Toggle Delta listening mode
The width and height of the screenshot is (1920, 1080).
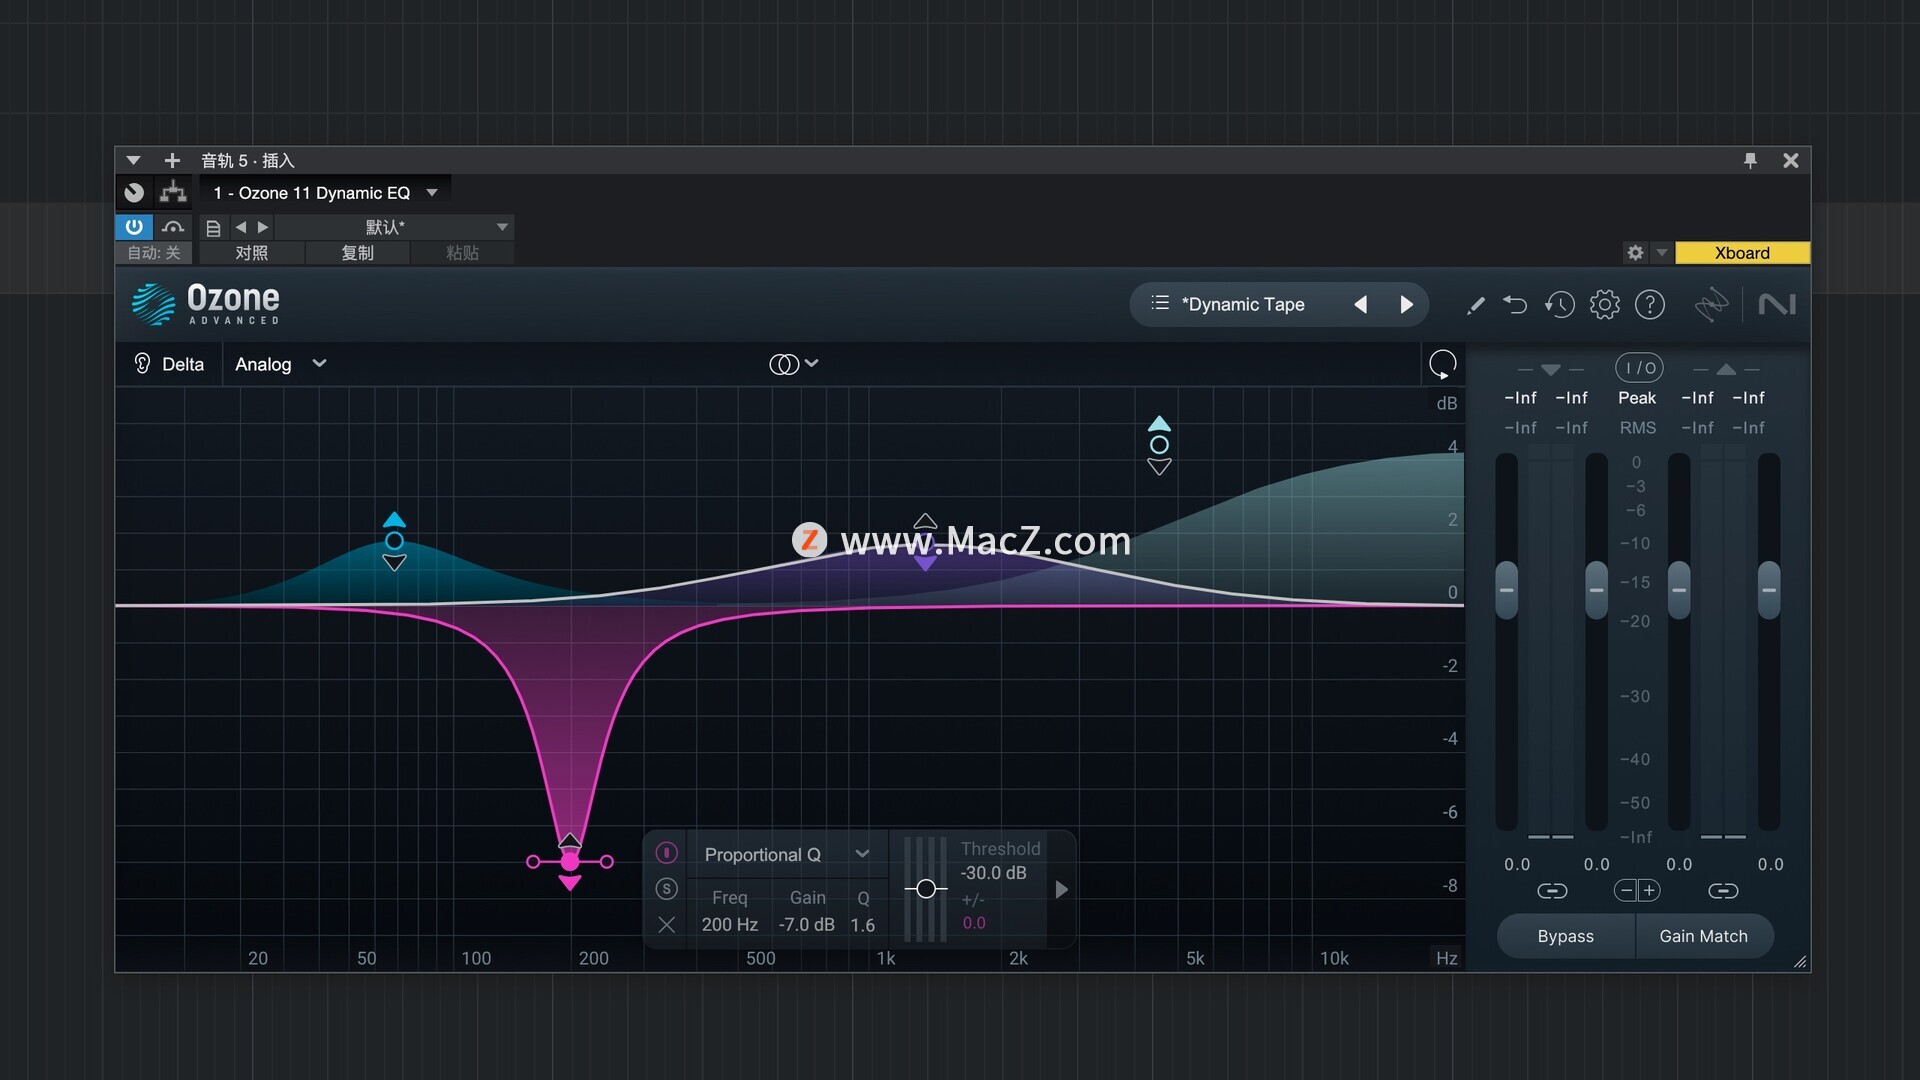coord(170,364)
